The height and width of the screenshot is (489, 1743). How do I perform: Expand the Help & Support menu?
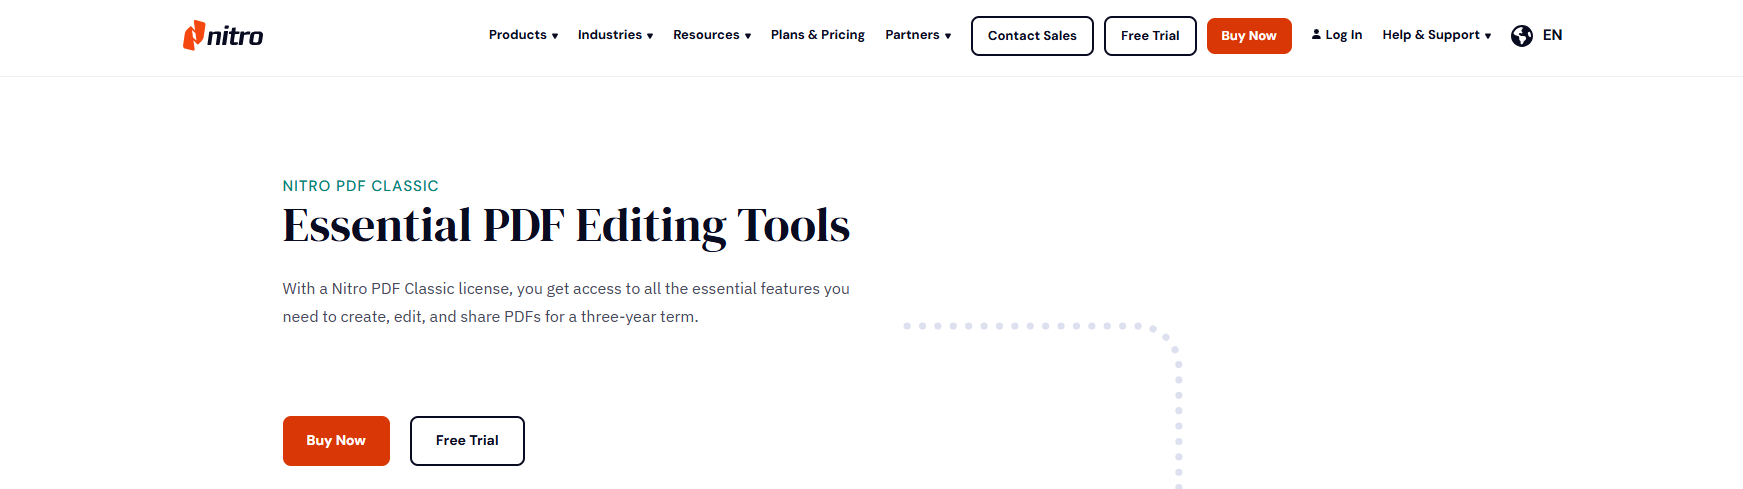tap(1437, 35)
